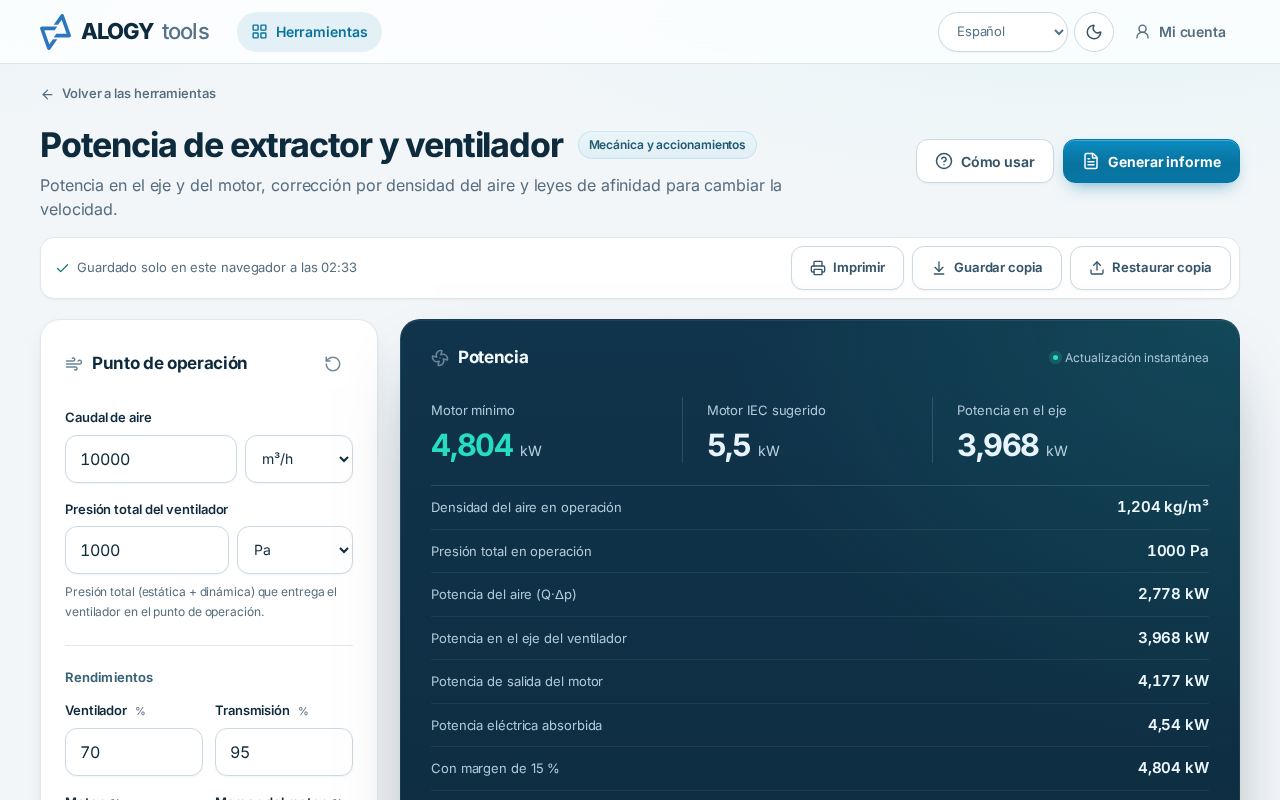Click the Potencia en el eje value 3,968
Image resolution: width=1280 pixels, height=800 pixels.
pos(998,445)
